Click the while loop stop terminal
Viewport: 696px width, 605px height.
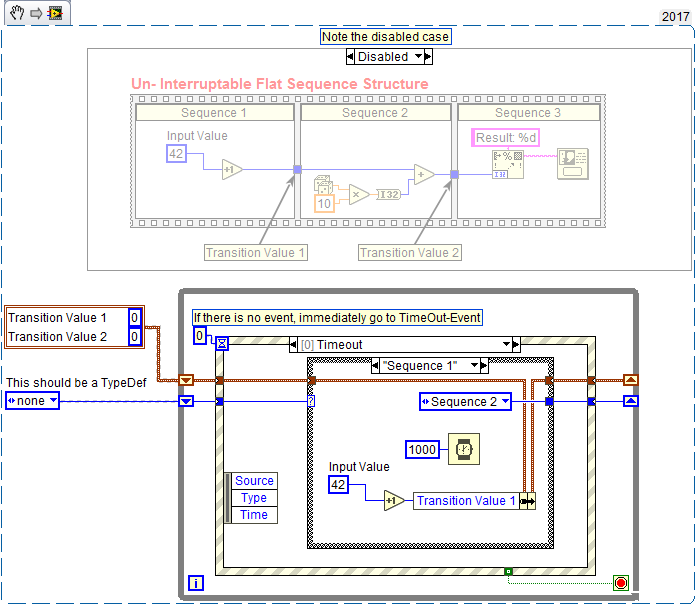point(621,582)
